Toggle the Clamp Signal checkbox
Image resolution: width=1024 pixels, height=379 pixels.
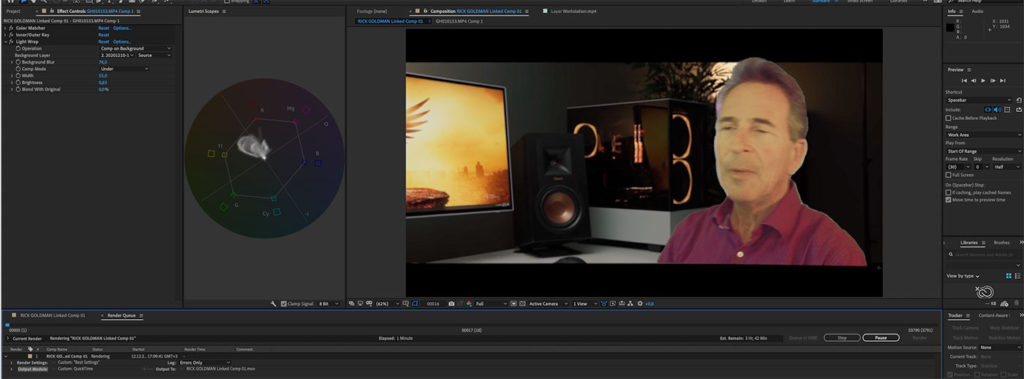coord(283,304)
